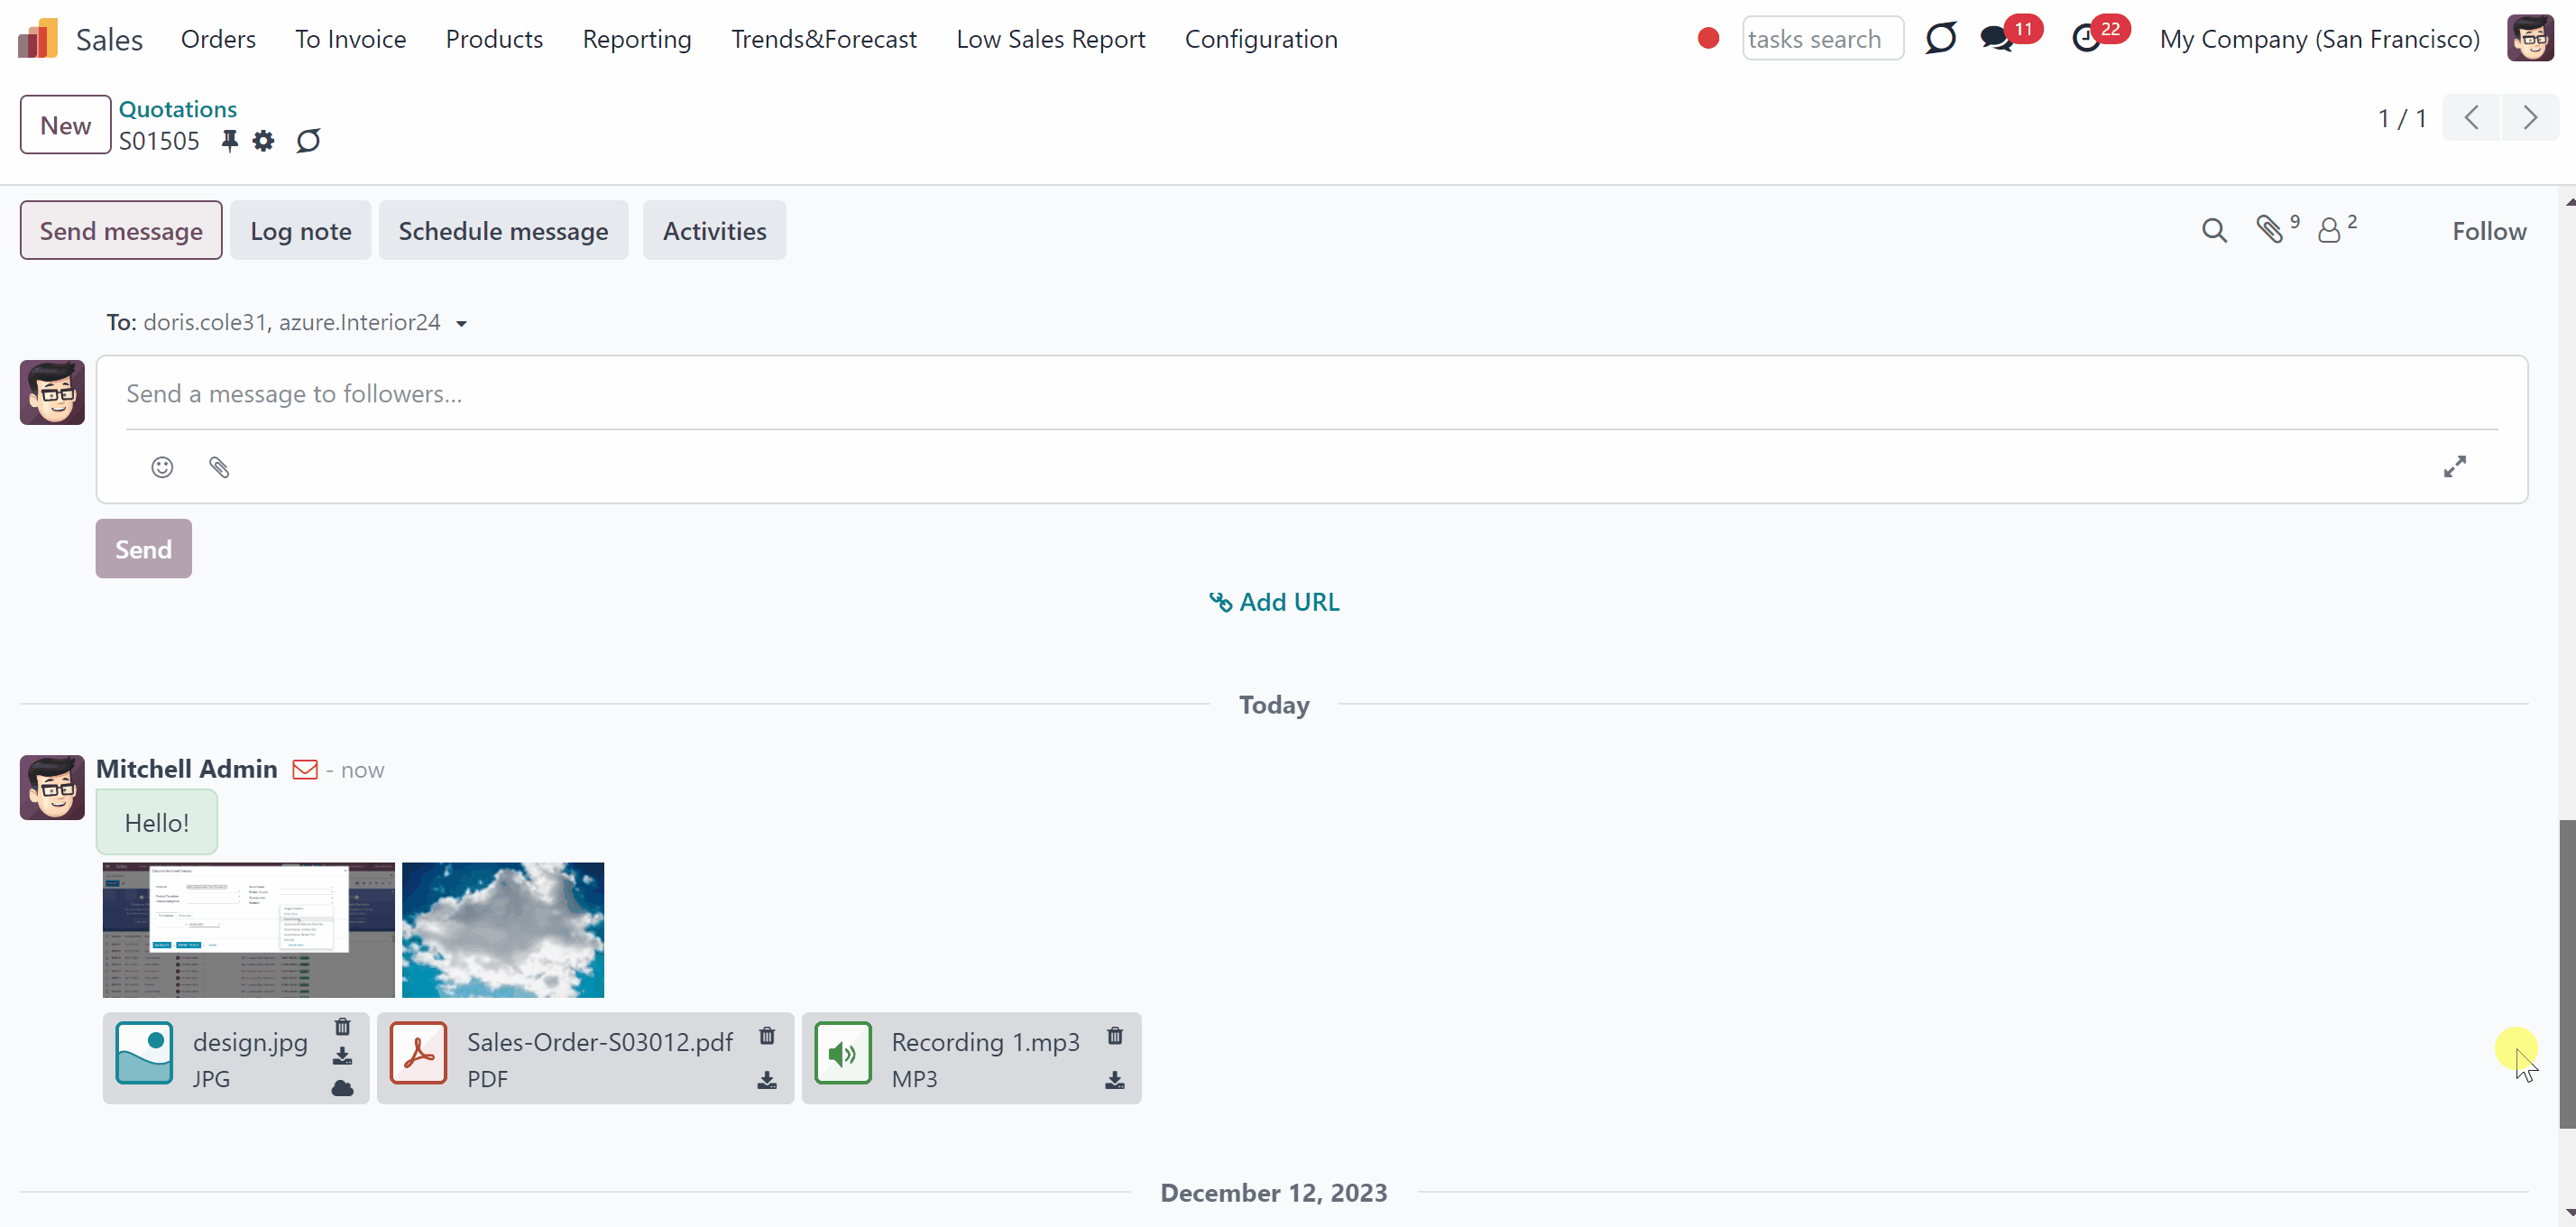Go back to Quotations breadcrumb
Image resolution: width=2576 pixels, height=1227 pixels.
click(178, 109)
